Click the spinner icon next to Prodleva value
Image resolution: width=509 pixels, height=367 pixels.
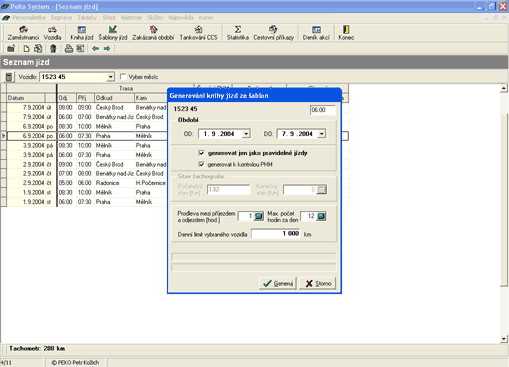coord(259,216)
